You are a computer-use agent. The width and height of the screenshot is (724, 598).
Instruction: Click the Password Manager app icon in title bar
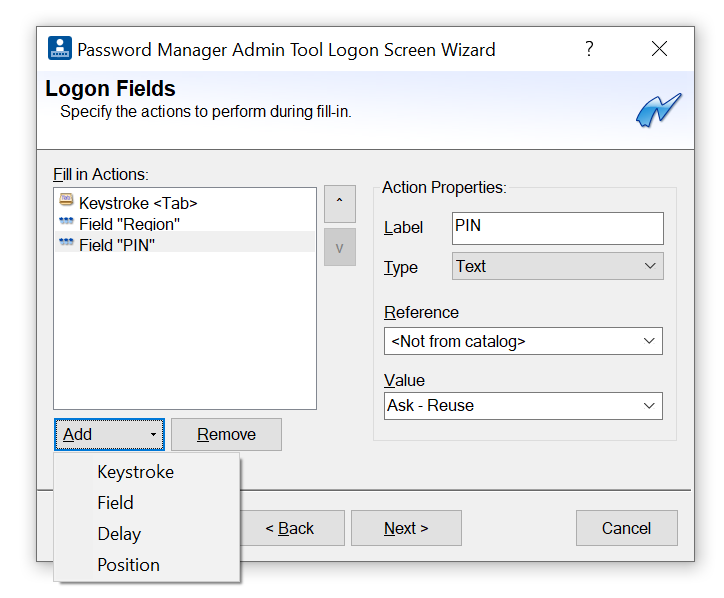point(60,49)
